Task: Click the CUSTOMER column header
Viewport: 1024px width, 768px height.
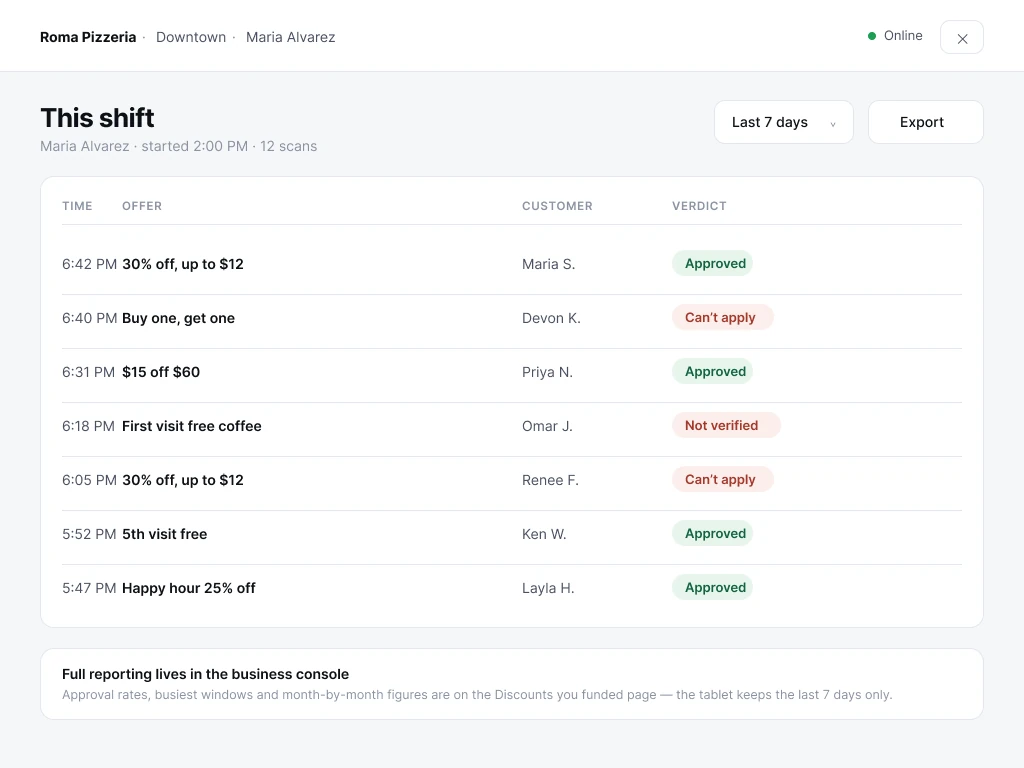Action: coord(557,206)
